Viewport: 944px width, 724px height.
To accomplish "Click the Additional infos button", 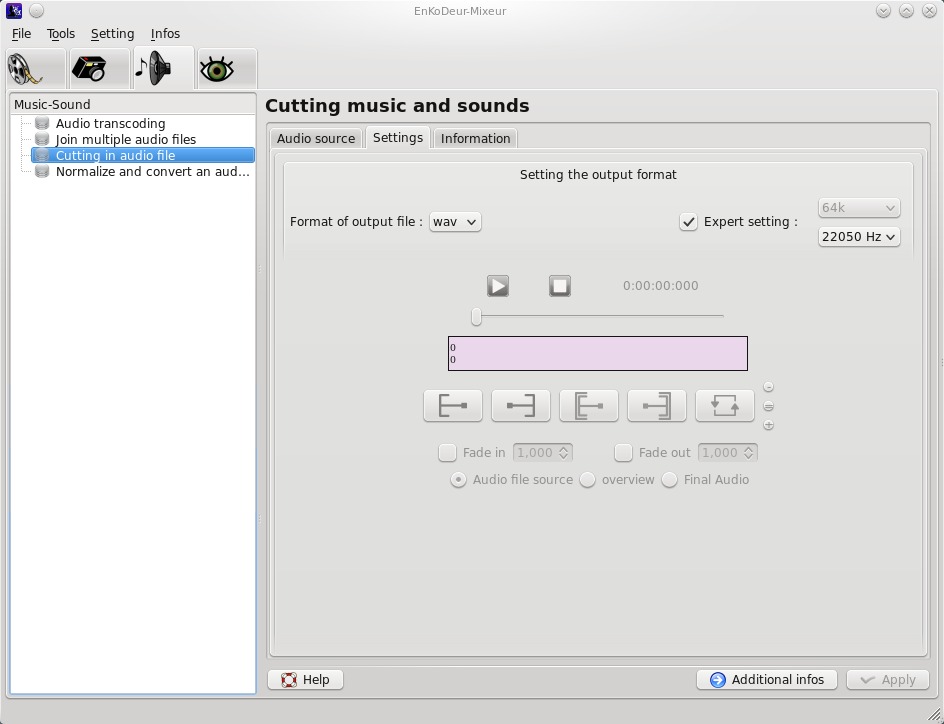I will click(x=767, y=679).
